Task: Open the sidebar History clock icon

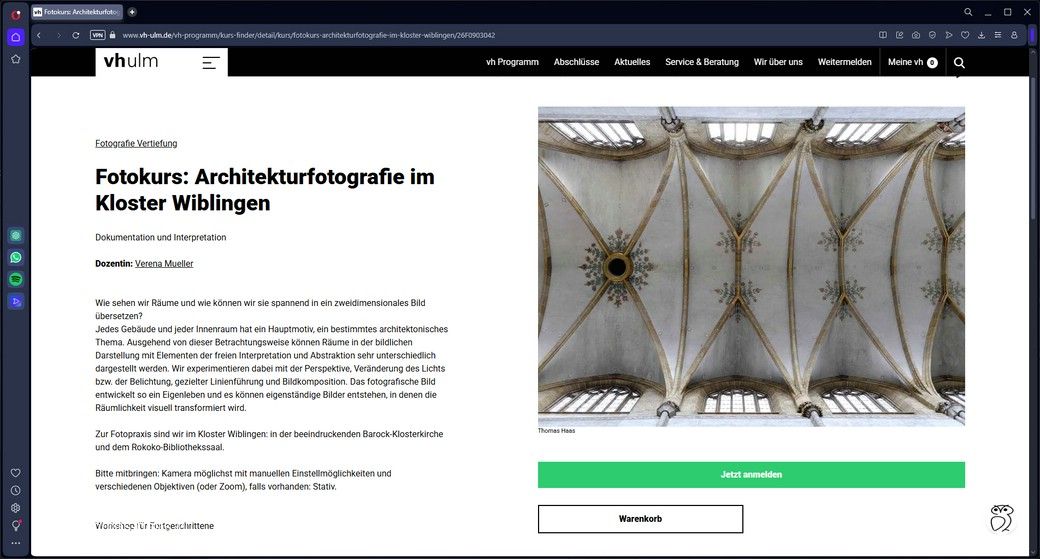Action: pyautogui.click(x=16, y=491)
